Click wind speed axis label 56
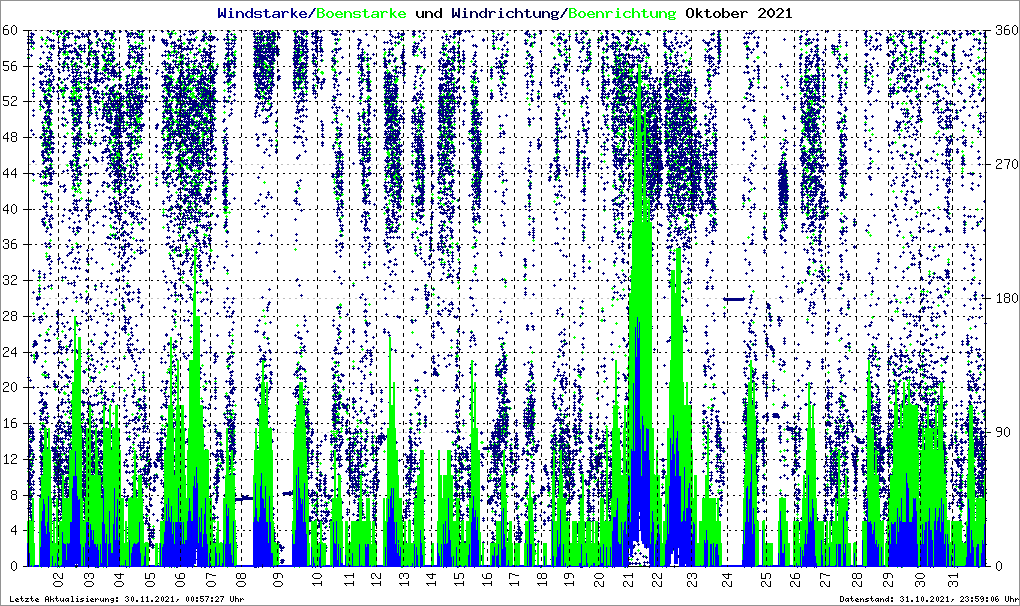 [10, 66]
